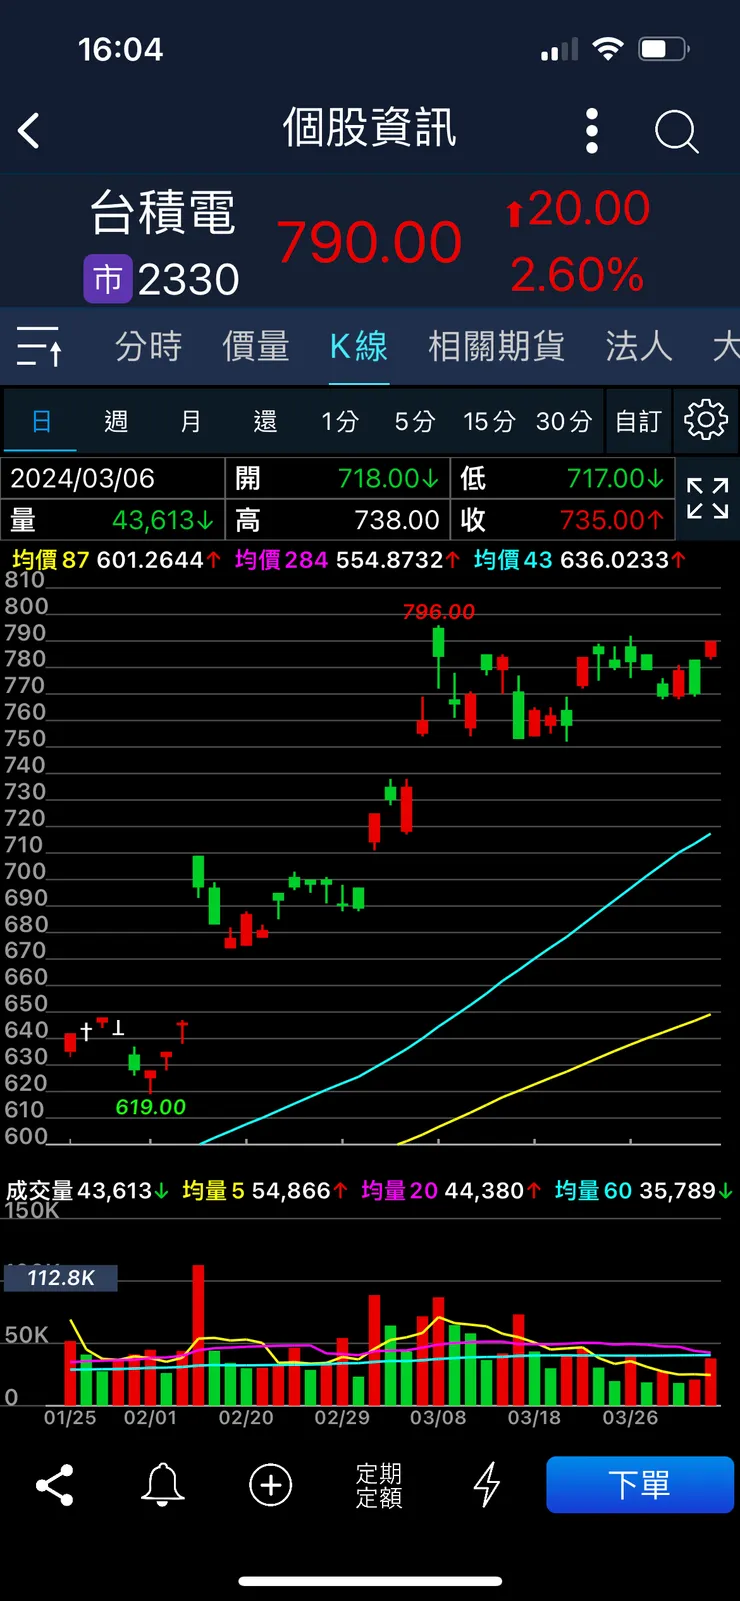Screen dimensions: 740x1601
Task: Add stock with the plus circle icon
Action: 270,1485
